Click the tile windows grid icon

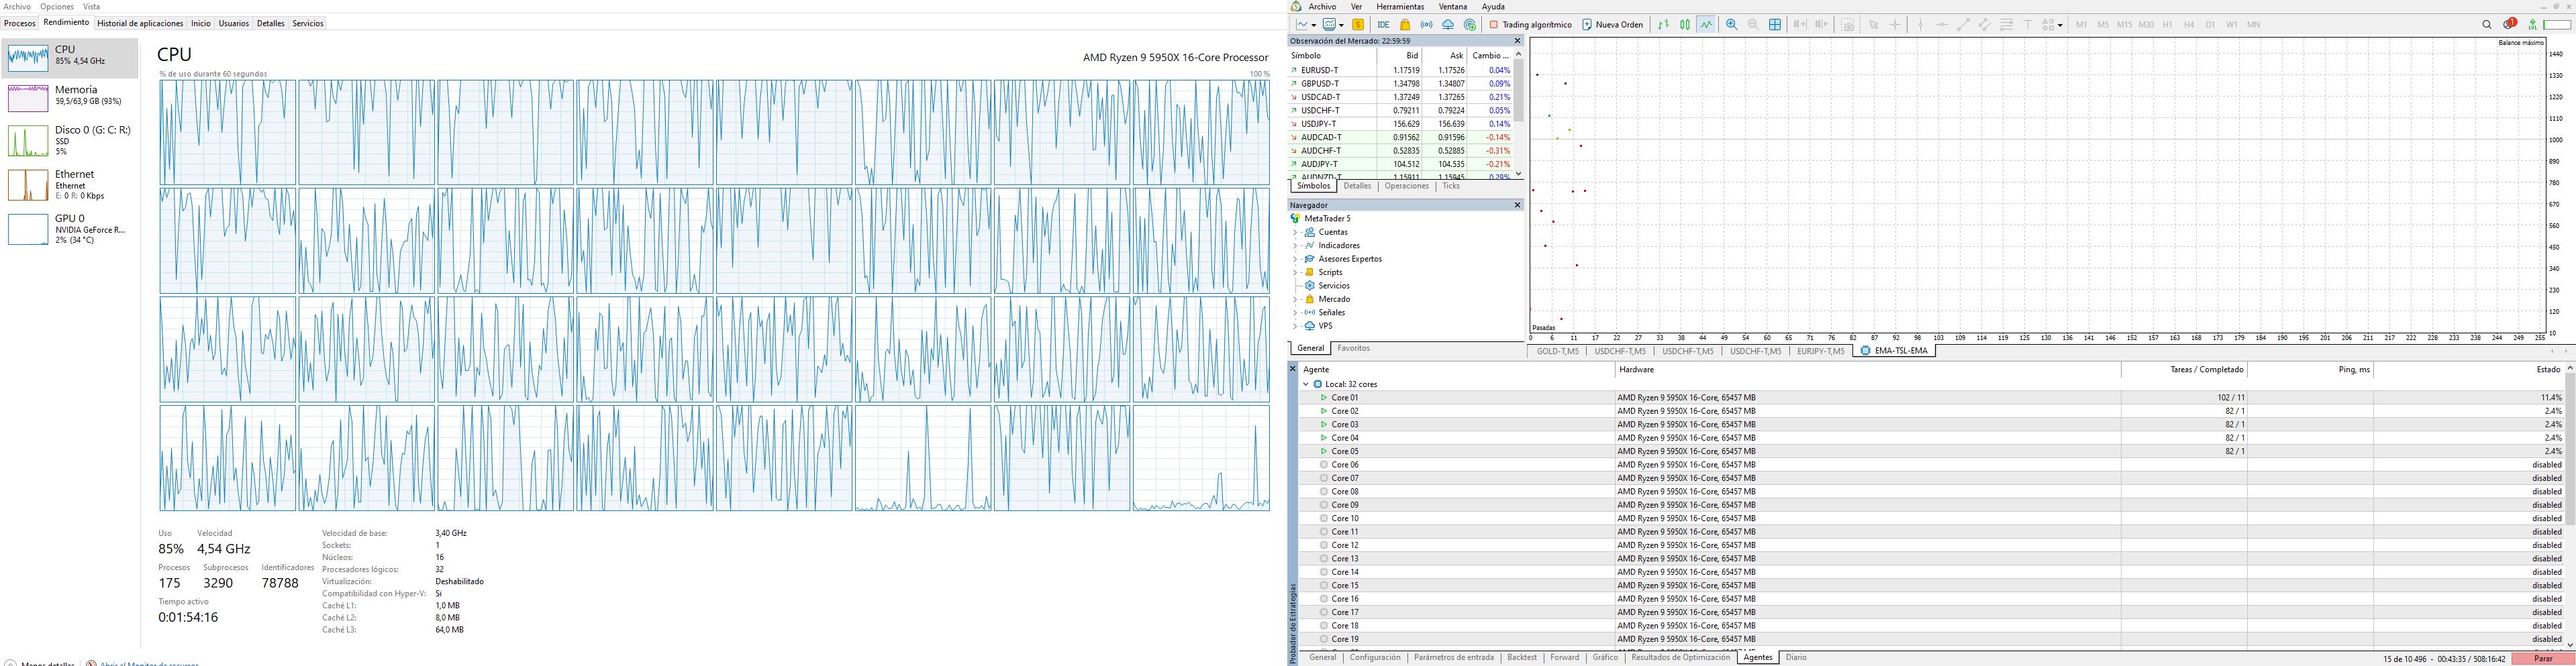coord(1775,25)
